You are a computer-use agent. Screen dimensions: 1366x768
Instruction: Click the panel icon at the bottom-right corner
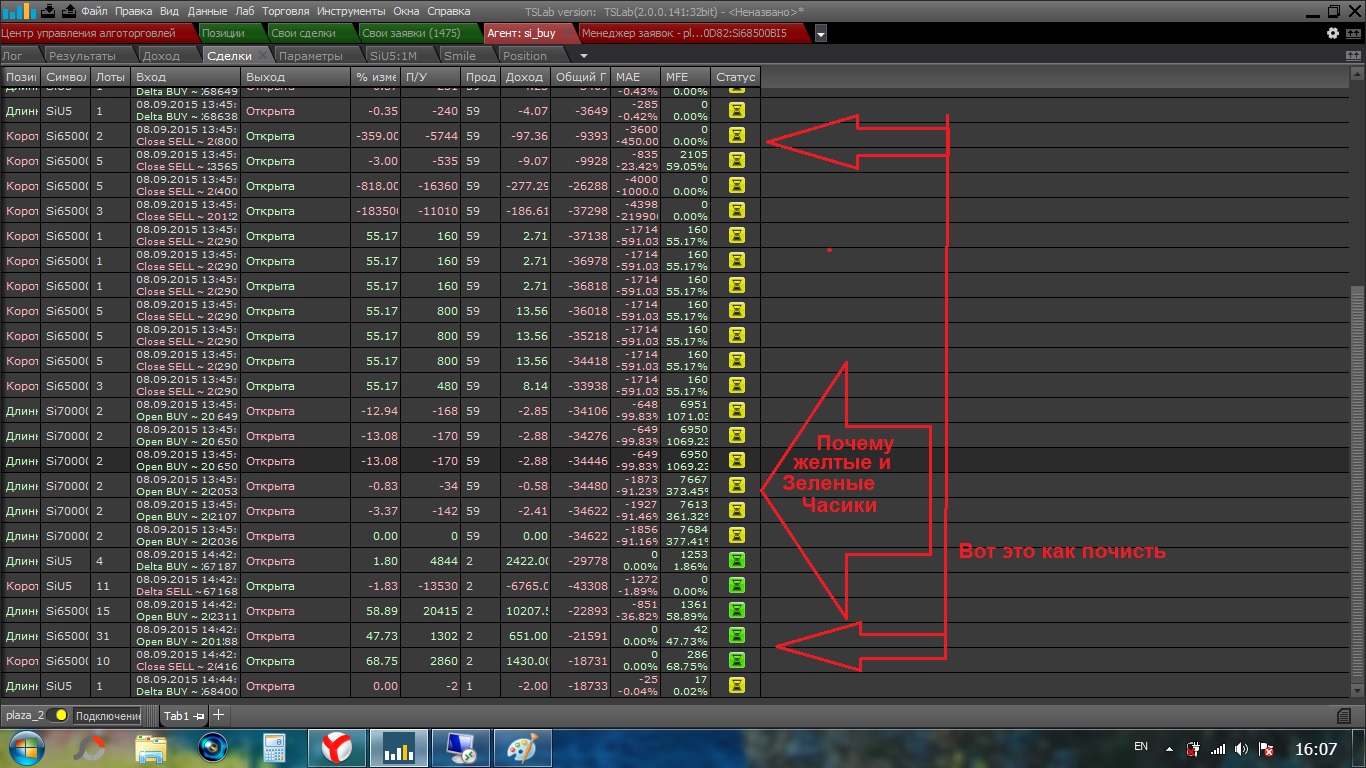coord(1345,716)
